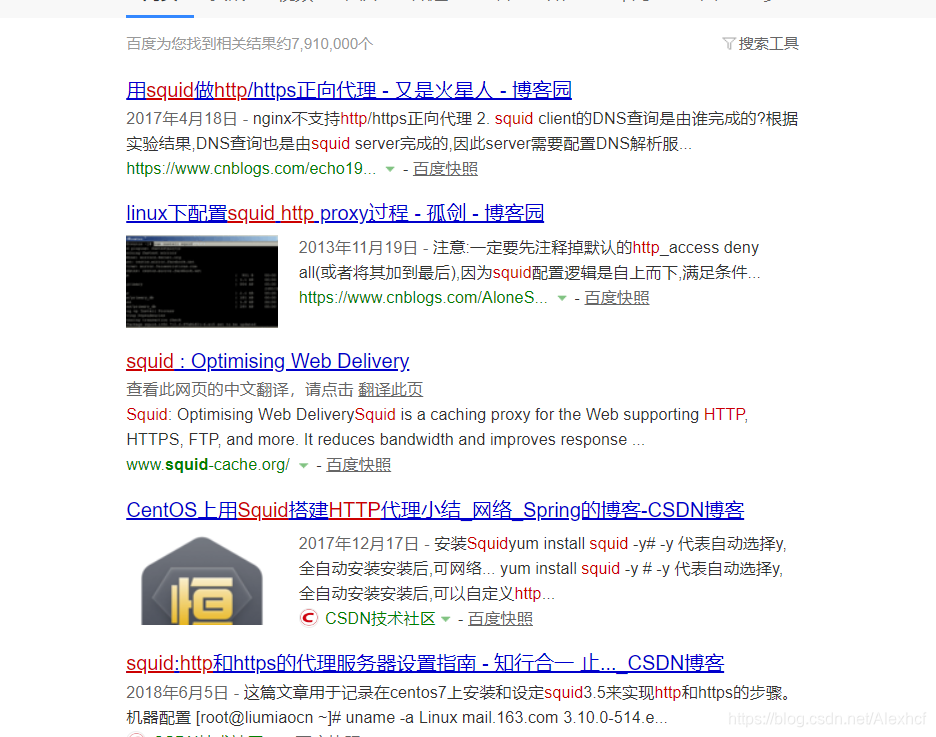
Task: Expand the arrow next to cnblogs.com/echo19 URL
Action: 388,169
